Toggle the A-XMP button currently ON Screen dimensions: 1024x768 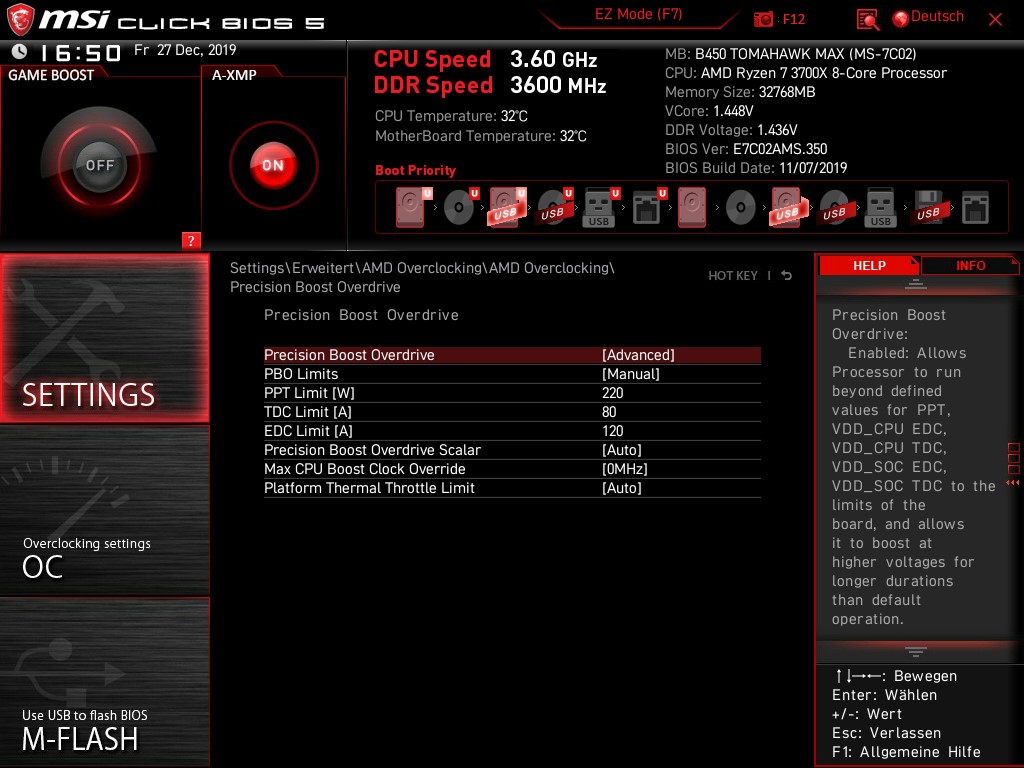[x=273, y=165]
